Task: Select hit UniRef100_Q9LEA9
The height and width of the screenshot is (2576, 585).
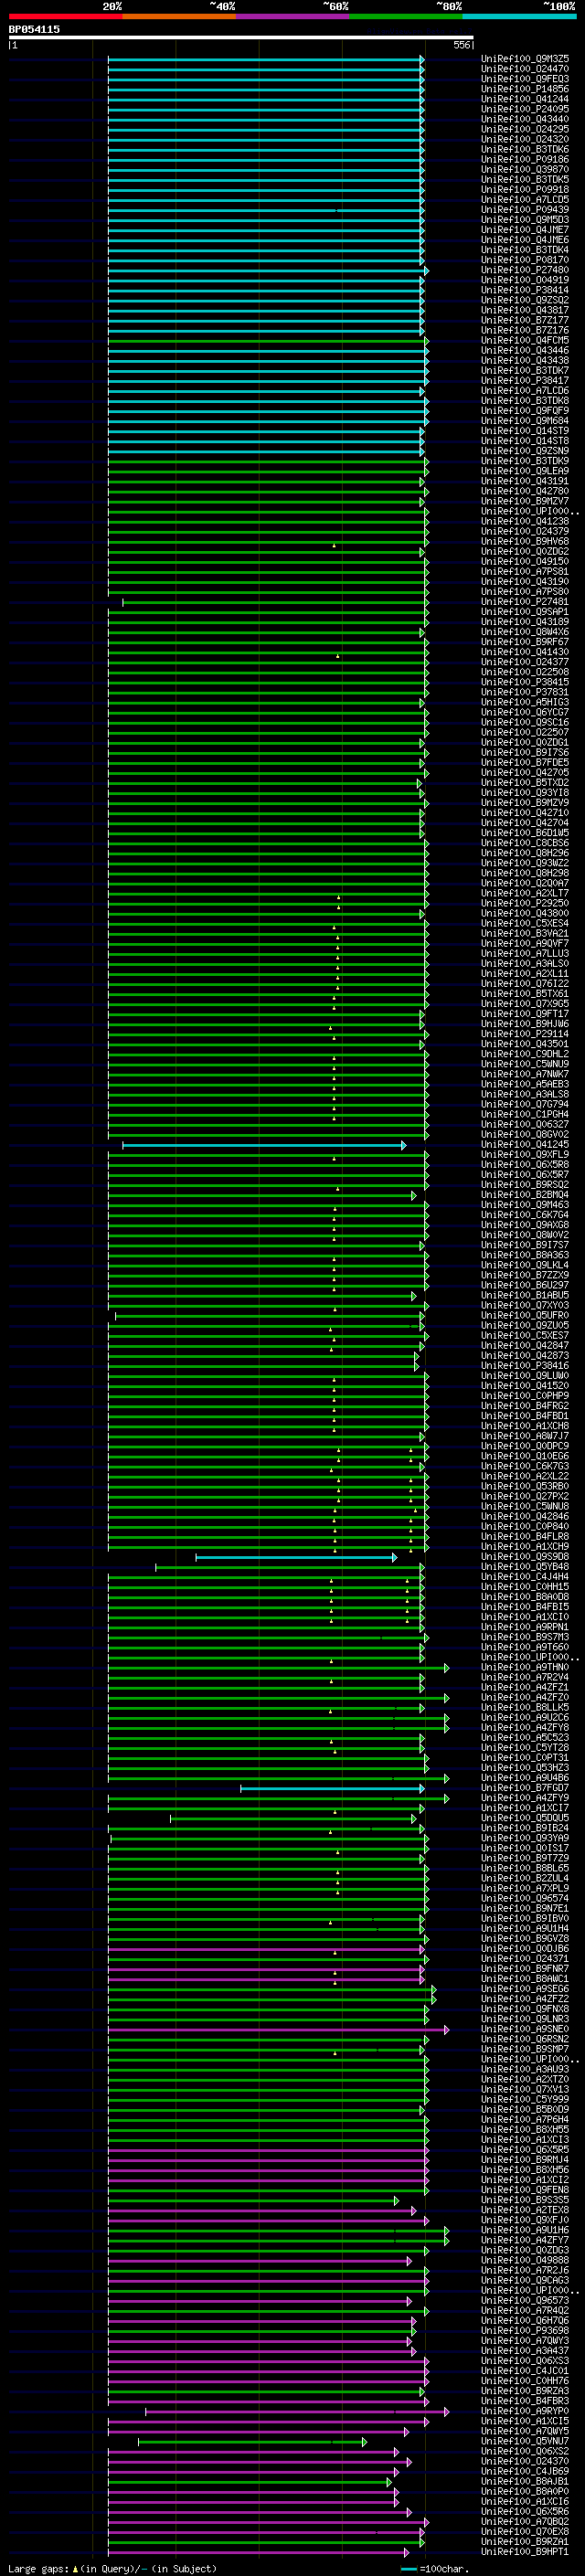Action: tap(525, 471)
